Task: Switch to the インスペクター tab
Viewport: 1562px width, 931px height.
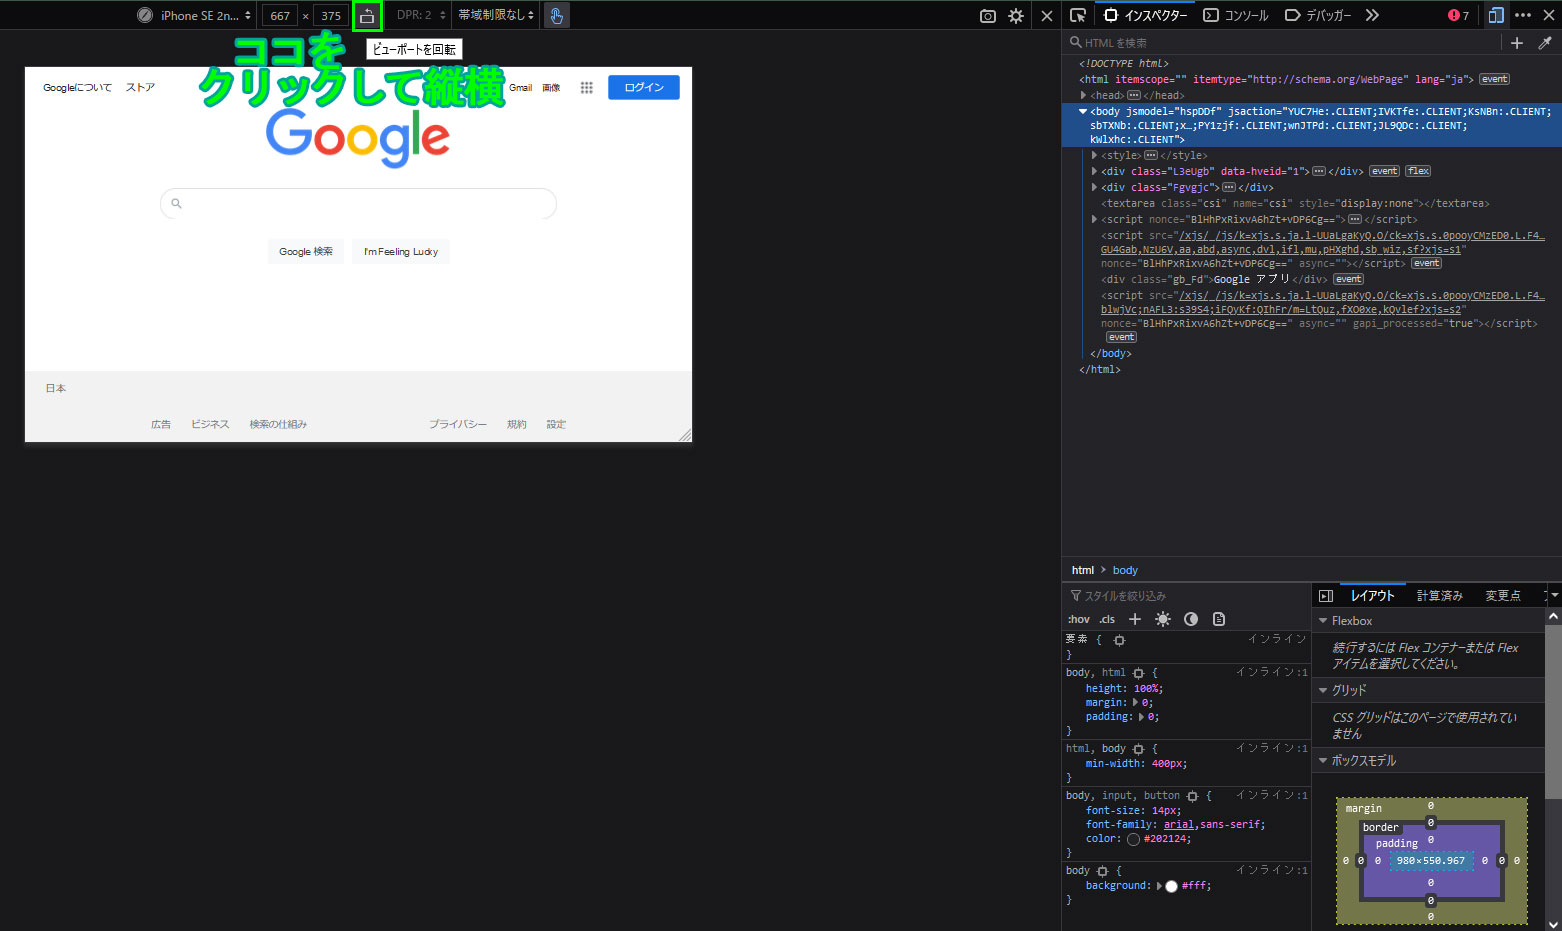Action: coord(1146,15)
